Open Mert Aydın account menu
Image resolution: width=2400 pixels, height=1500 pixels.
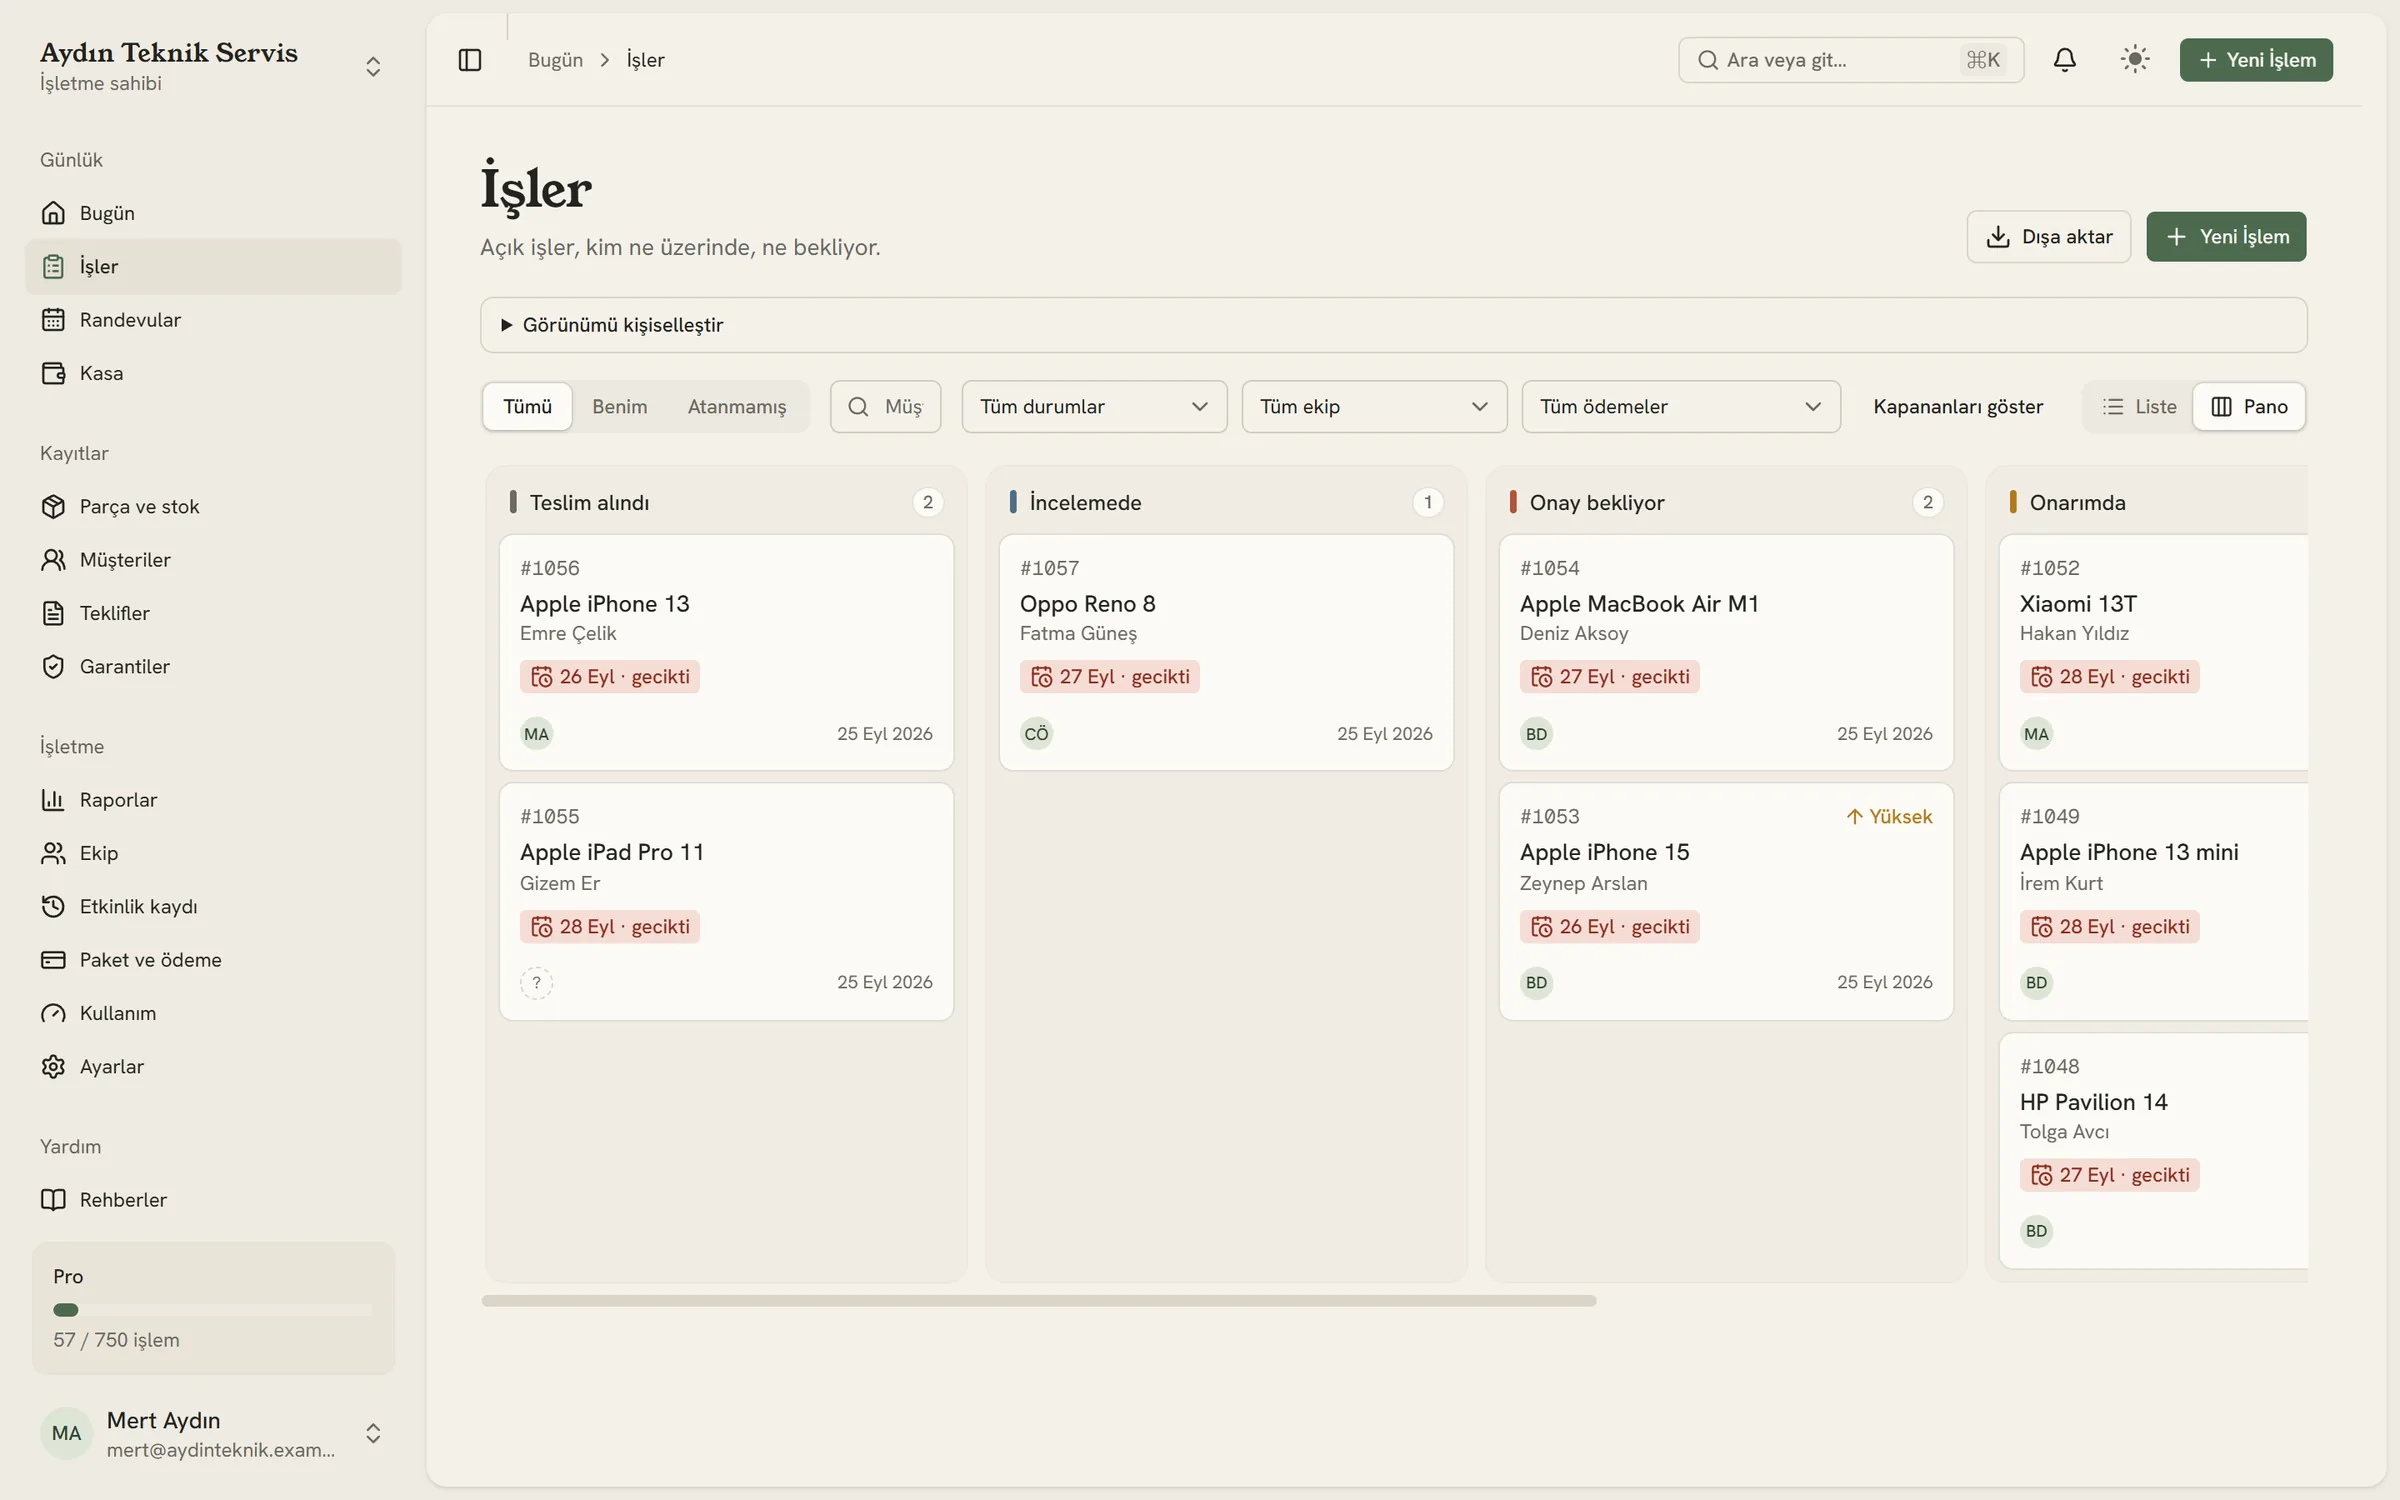tap(213, 1433)
